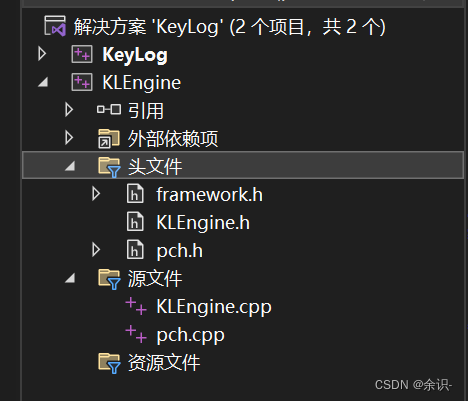Click the pch.cpp source file icon
This screenshot has height=401, width=468.
tap(136, 334)
